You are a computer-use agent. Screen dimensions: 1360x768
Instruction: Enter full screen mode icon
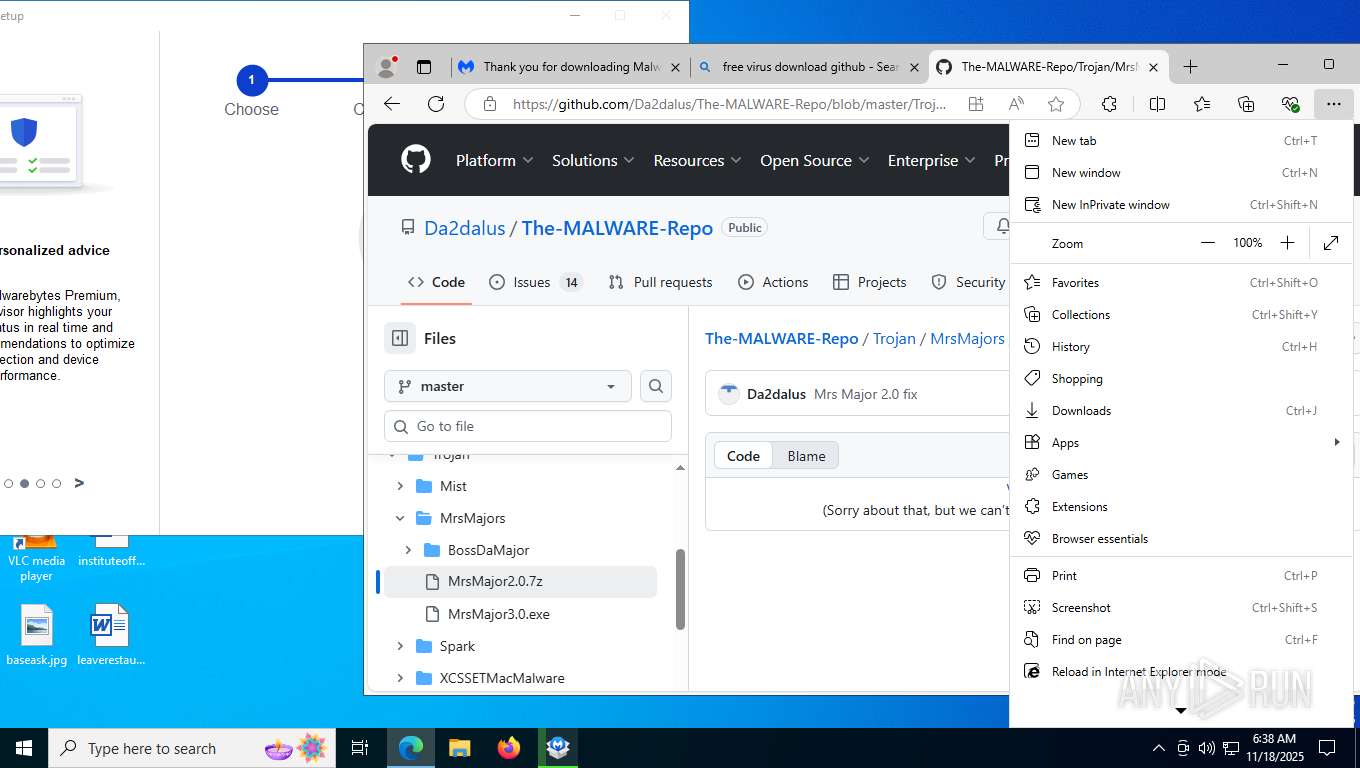click(x=1331, y=243)
